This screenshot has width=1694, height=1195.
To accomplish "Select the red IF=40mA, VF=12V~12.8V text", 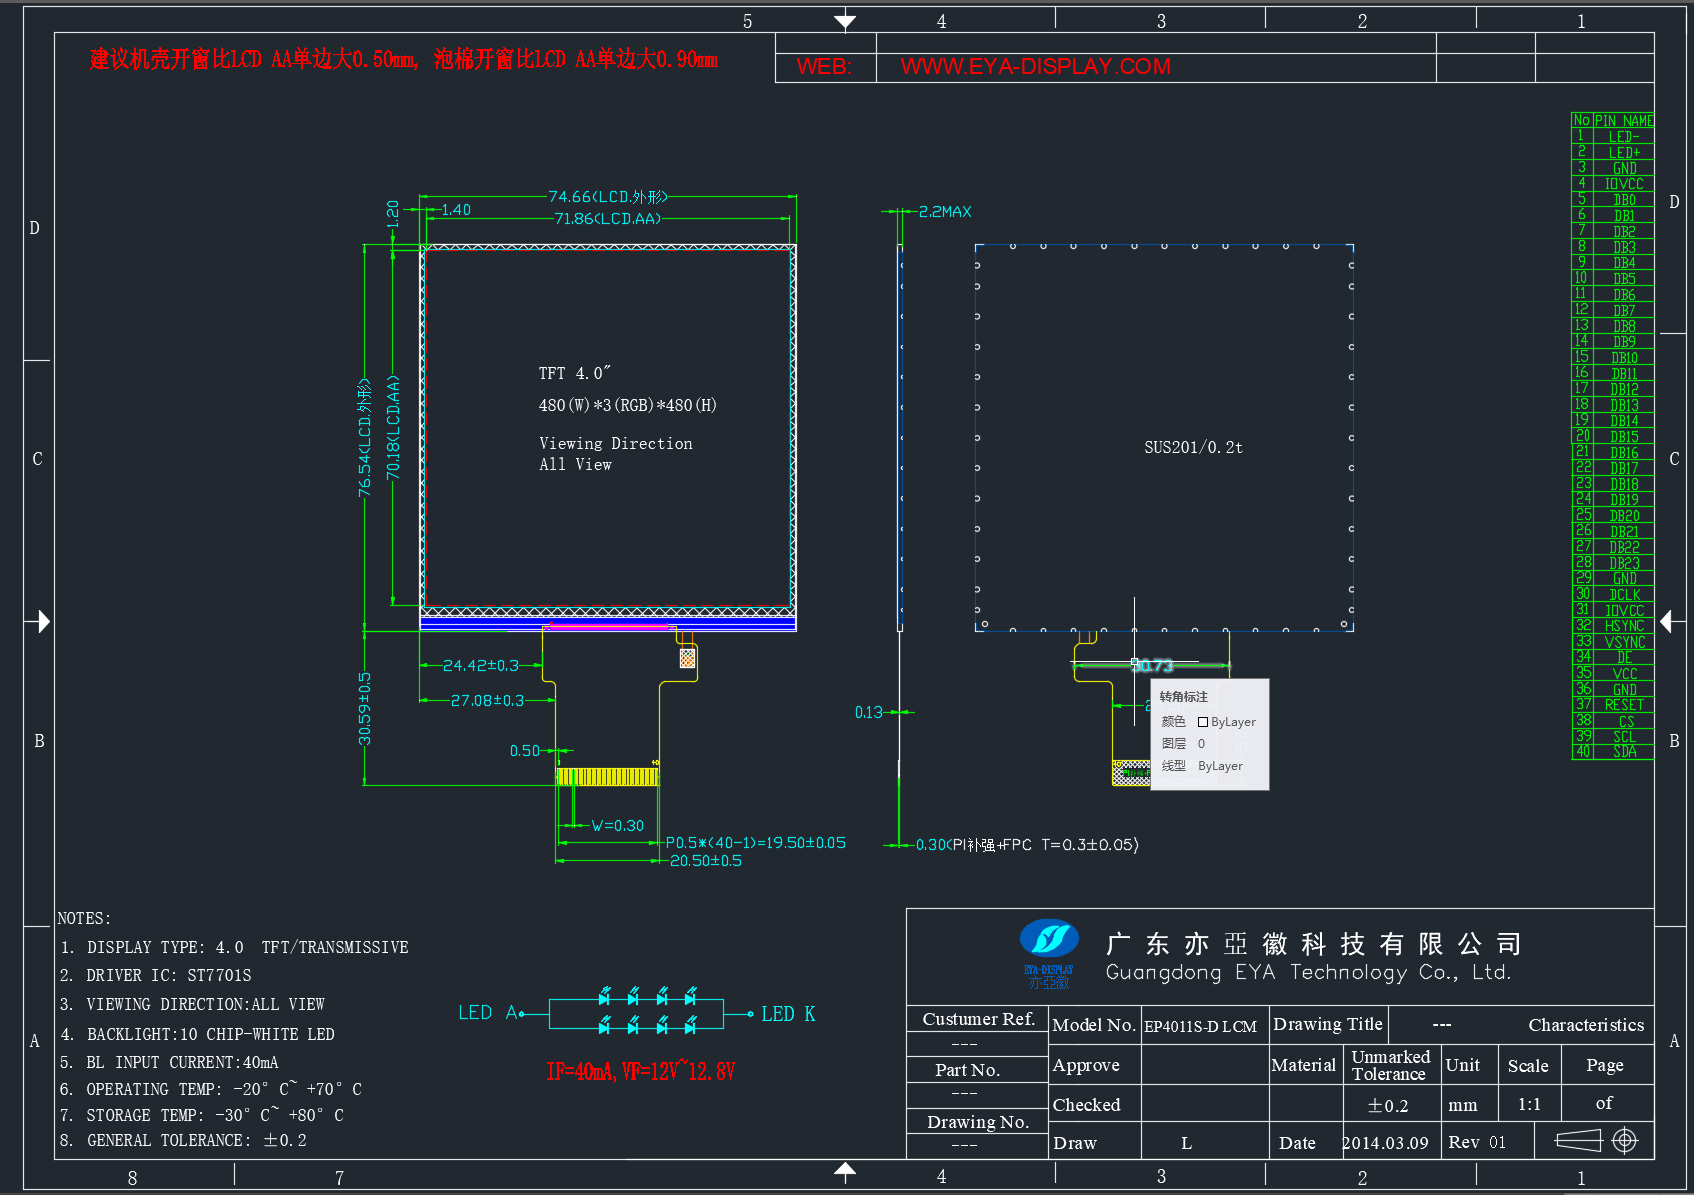I will 640,1072.
